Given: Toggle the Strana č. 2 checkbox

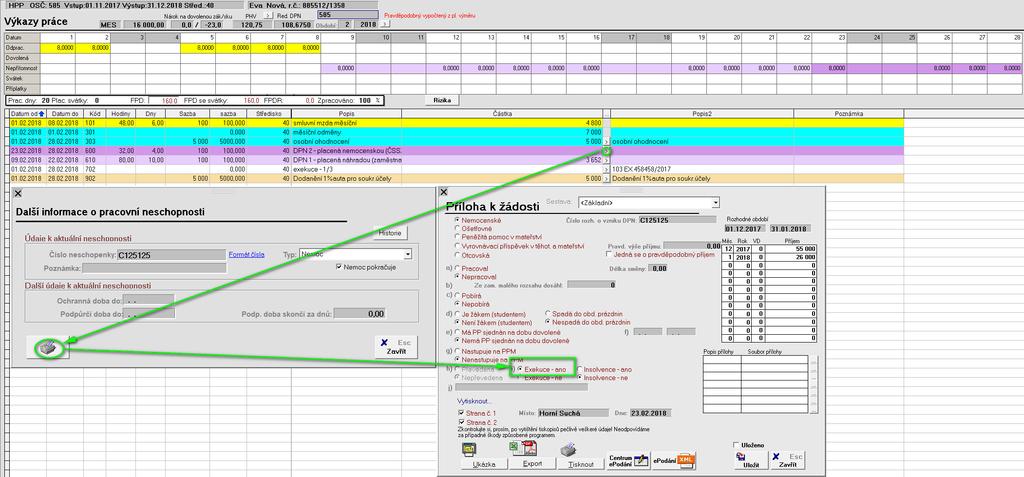Looking at the screenshot, I should (x=462, y=423).
